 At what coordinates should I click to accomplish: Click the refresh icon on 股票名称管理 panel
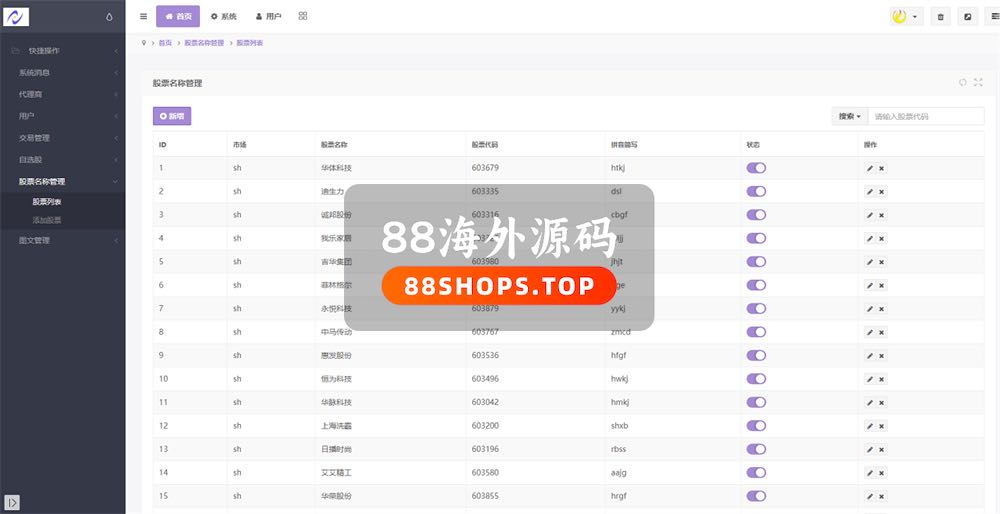pos(962,83)
